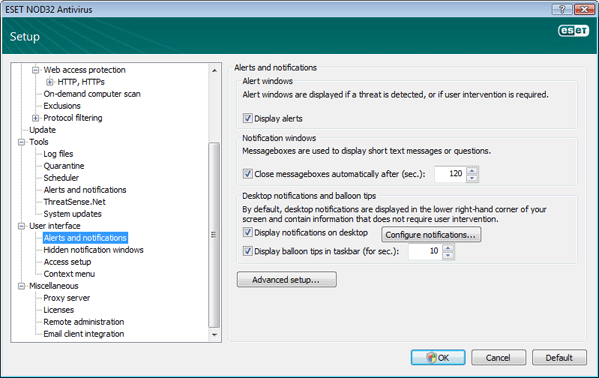
Task: Open Hidden notification windows settings
Action: tap(94, 250)
